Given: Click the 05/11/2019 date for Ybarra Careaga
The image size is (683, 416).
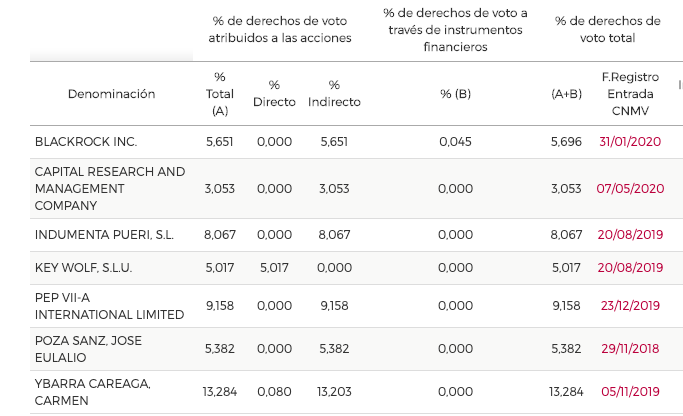Looking at the screenshot, I should coord(630,392).
